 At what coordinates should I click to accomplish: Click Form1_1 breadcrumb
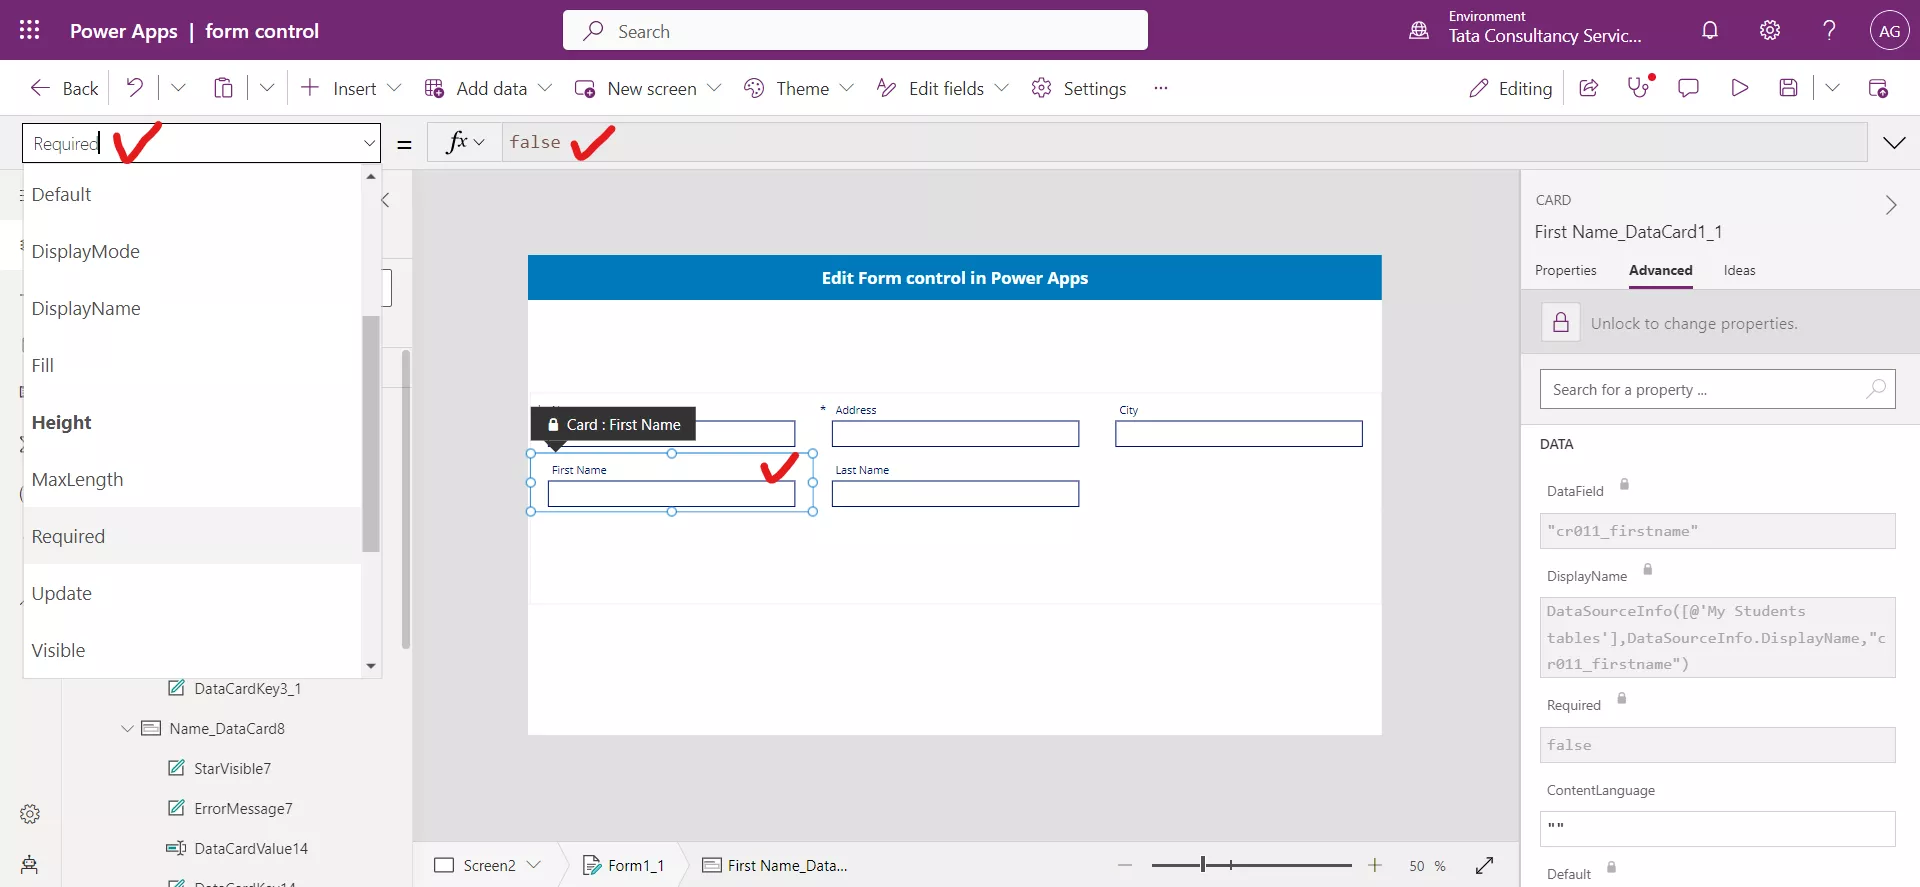pyautogui.click(x=624, y=865)
